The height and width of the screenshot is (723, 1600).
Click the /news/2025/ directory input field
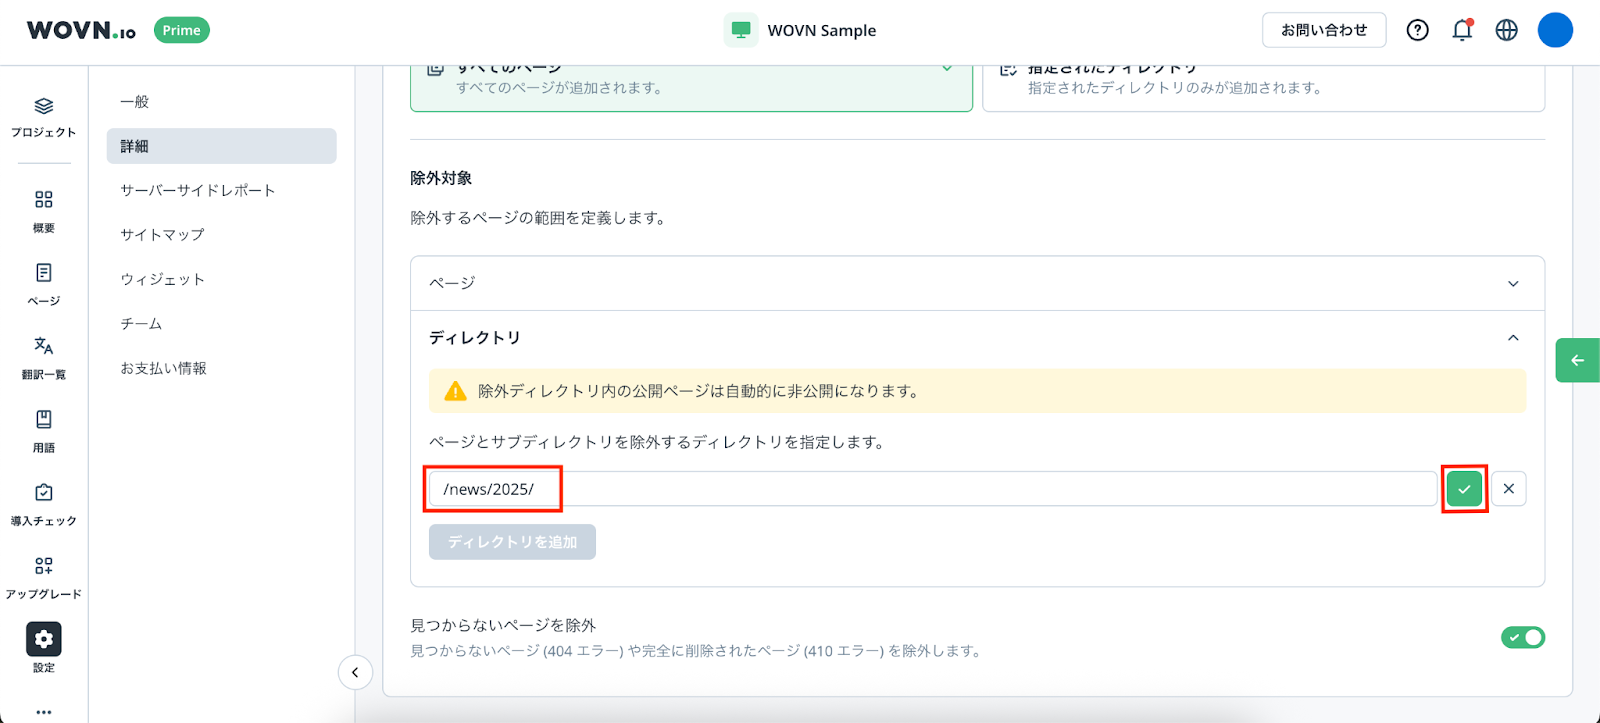tap(930, 489)
